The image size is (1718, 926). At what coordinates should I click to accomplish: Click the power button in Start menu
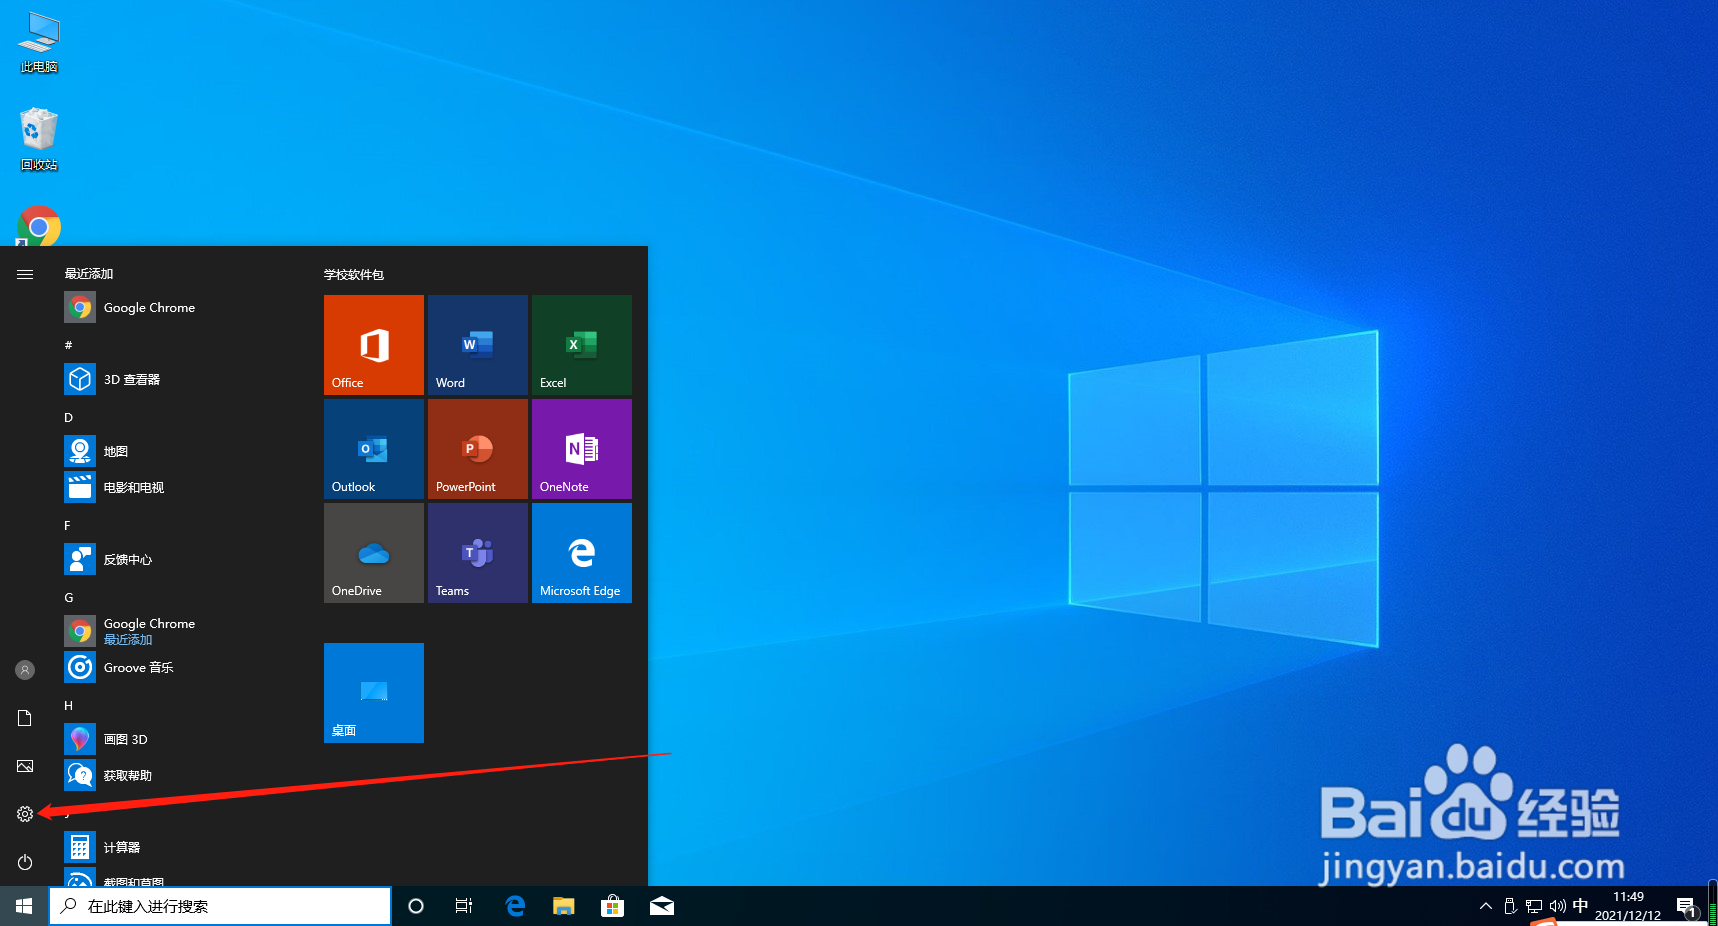[x=25, y=862]
